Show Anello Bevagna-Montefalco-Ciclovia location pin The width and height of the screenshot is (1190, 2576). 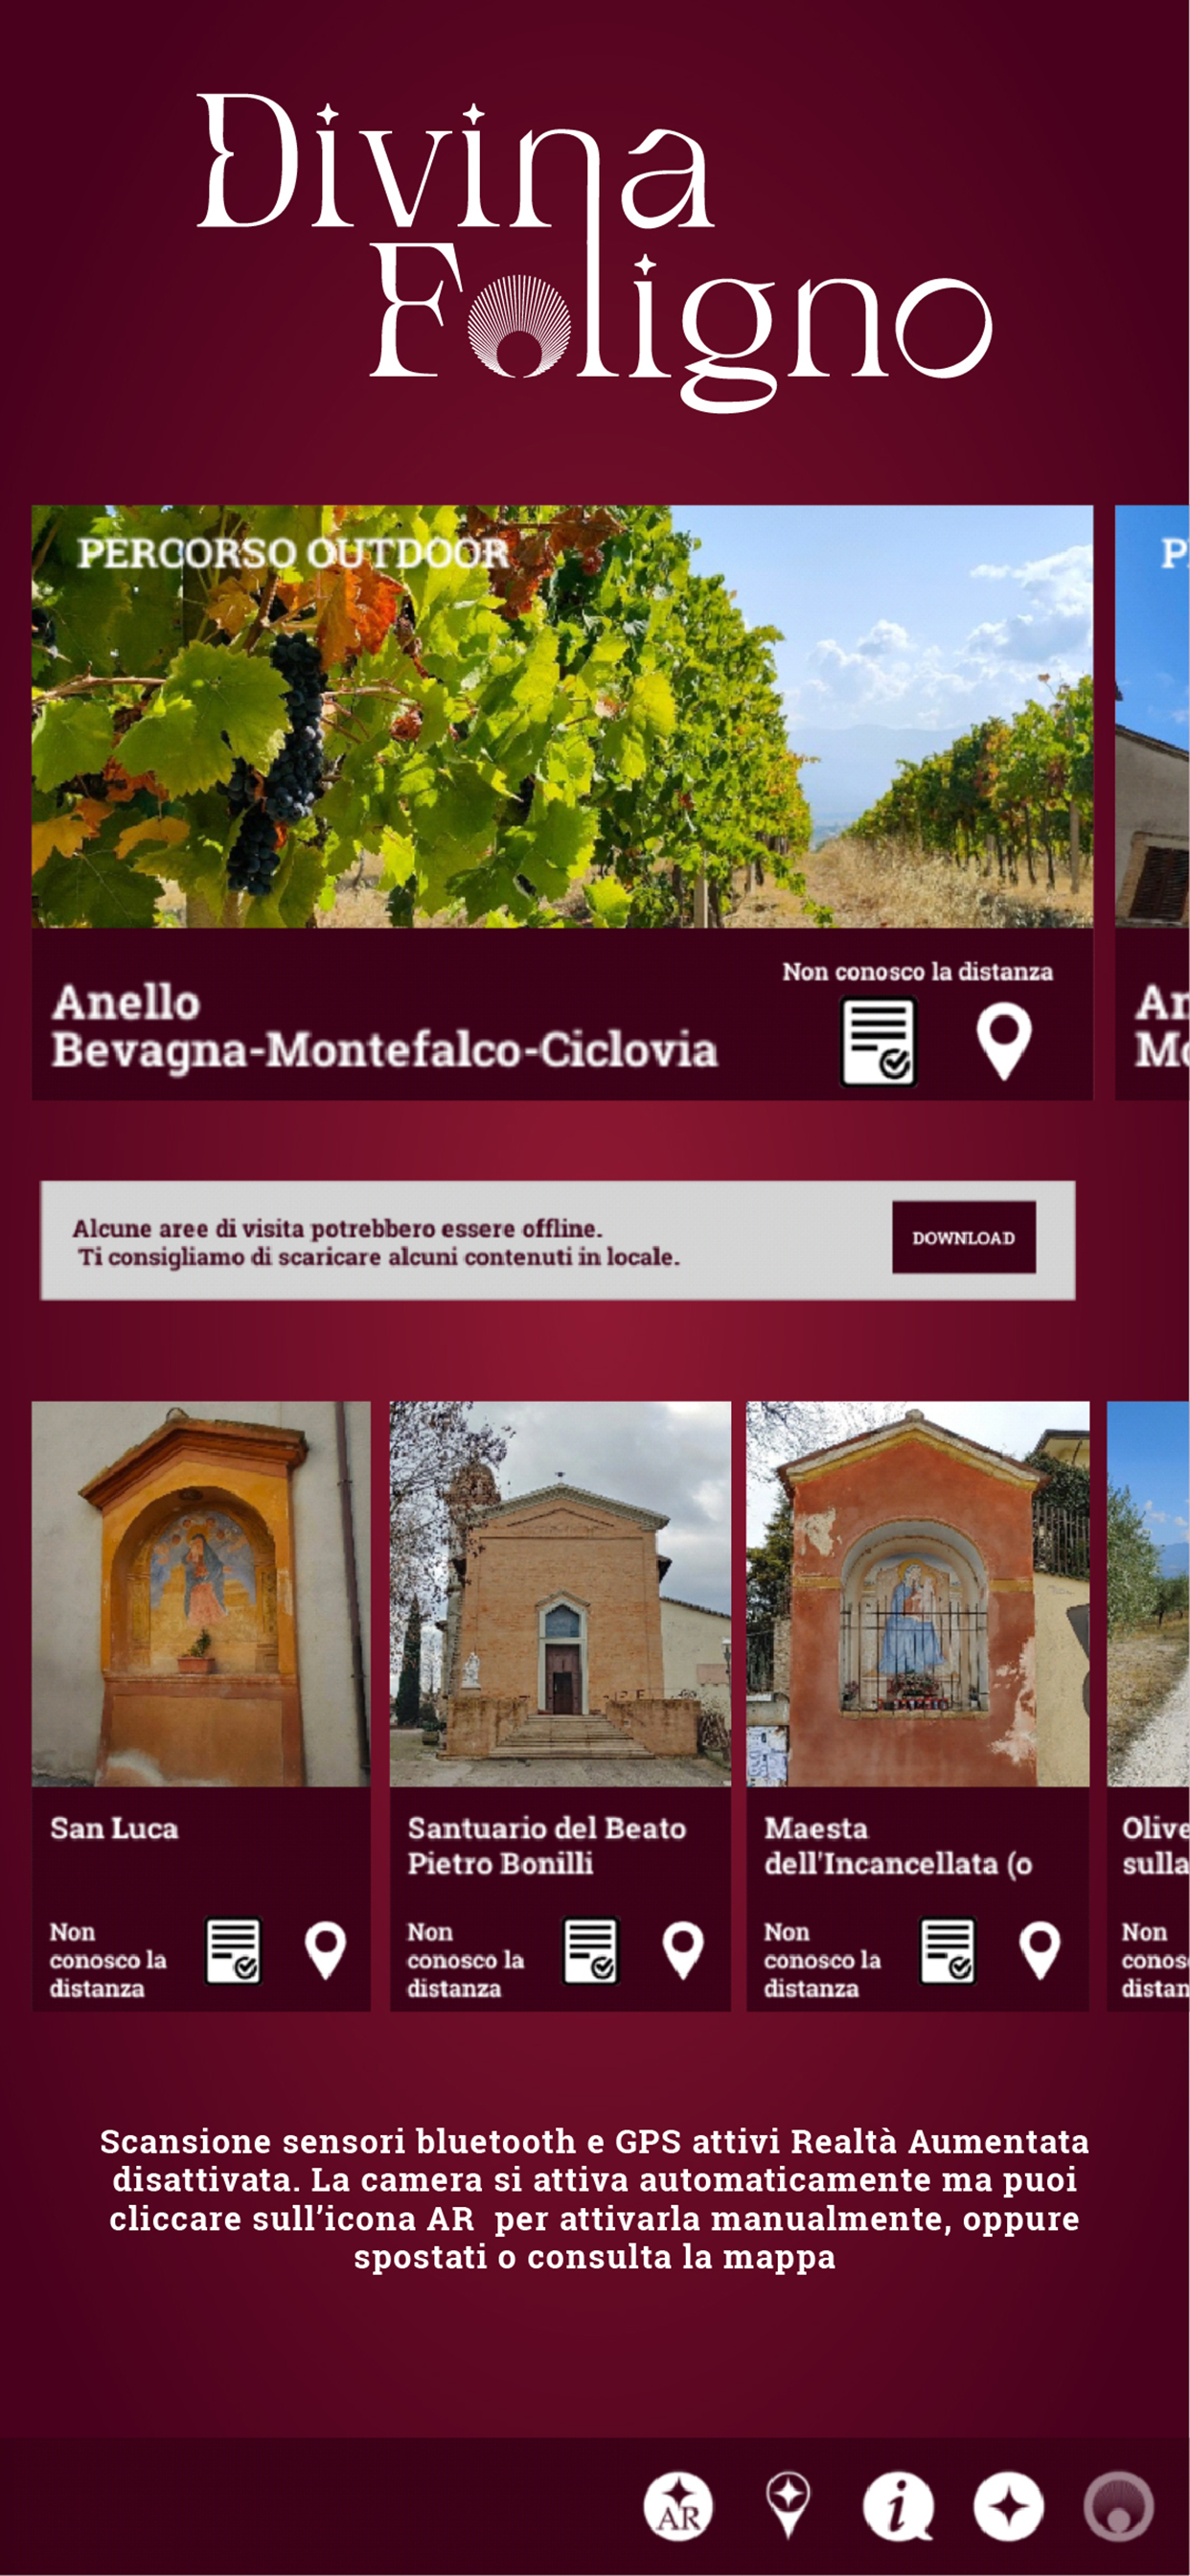[1003, 1043]
